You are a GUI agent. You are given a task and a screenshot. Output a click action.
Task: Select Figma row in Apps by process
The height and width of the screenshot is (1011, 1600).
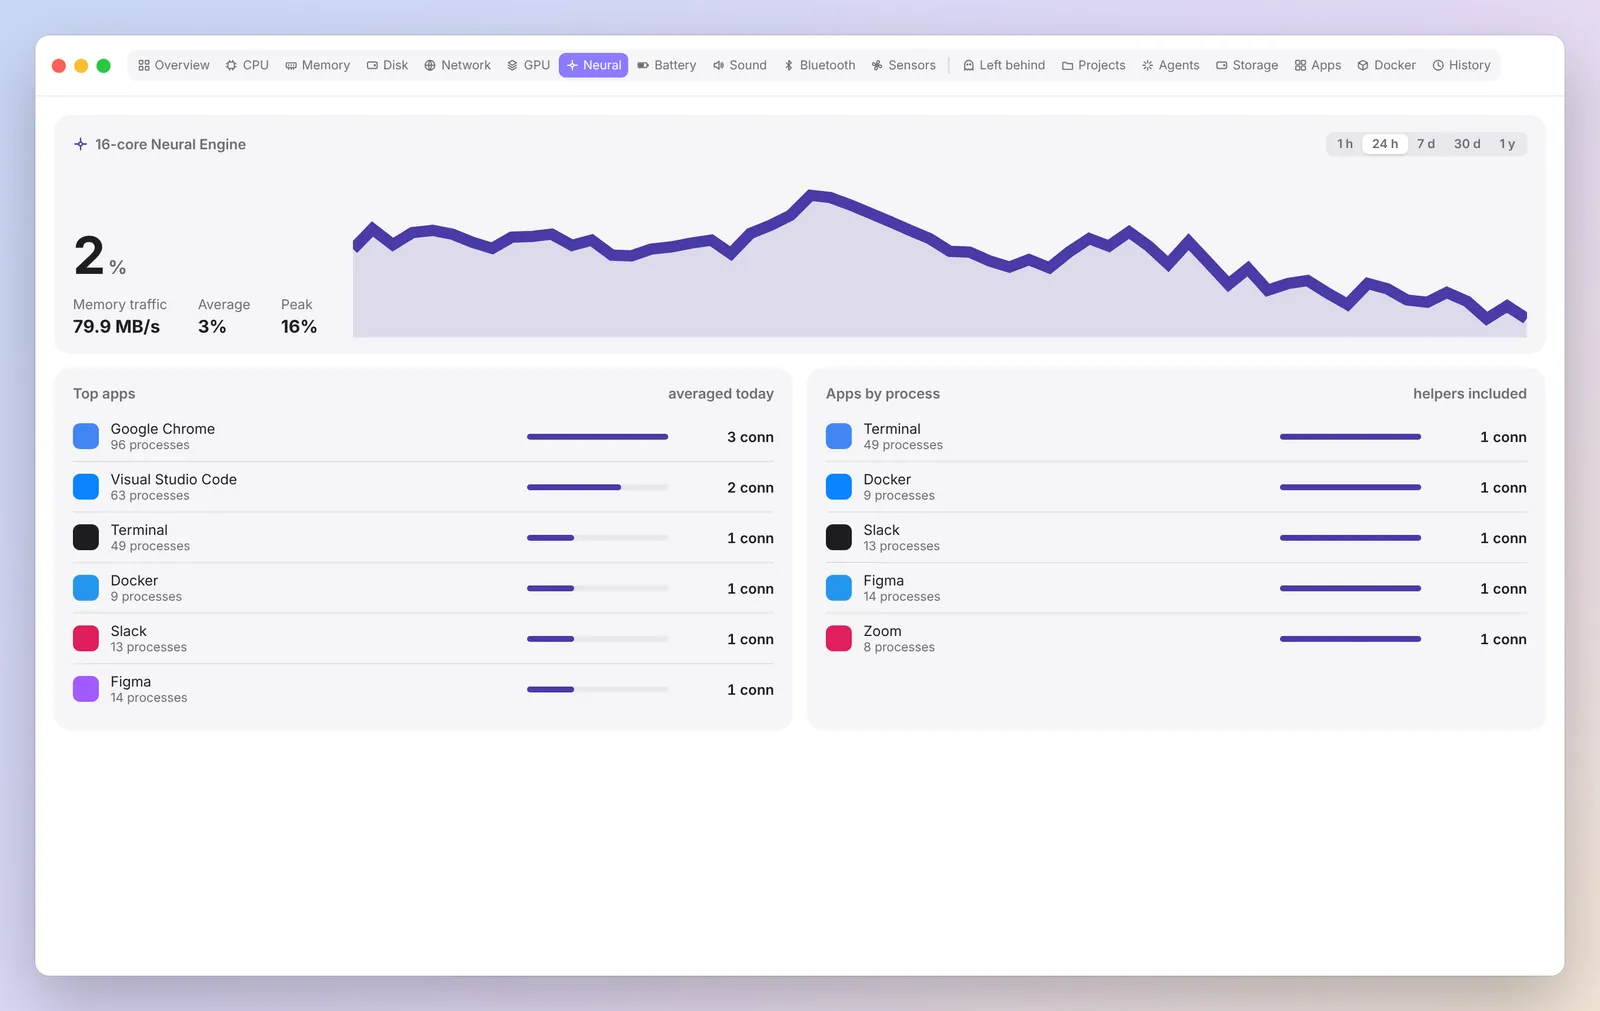coord(1176,588)
